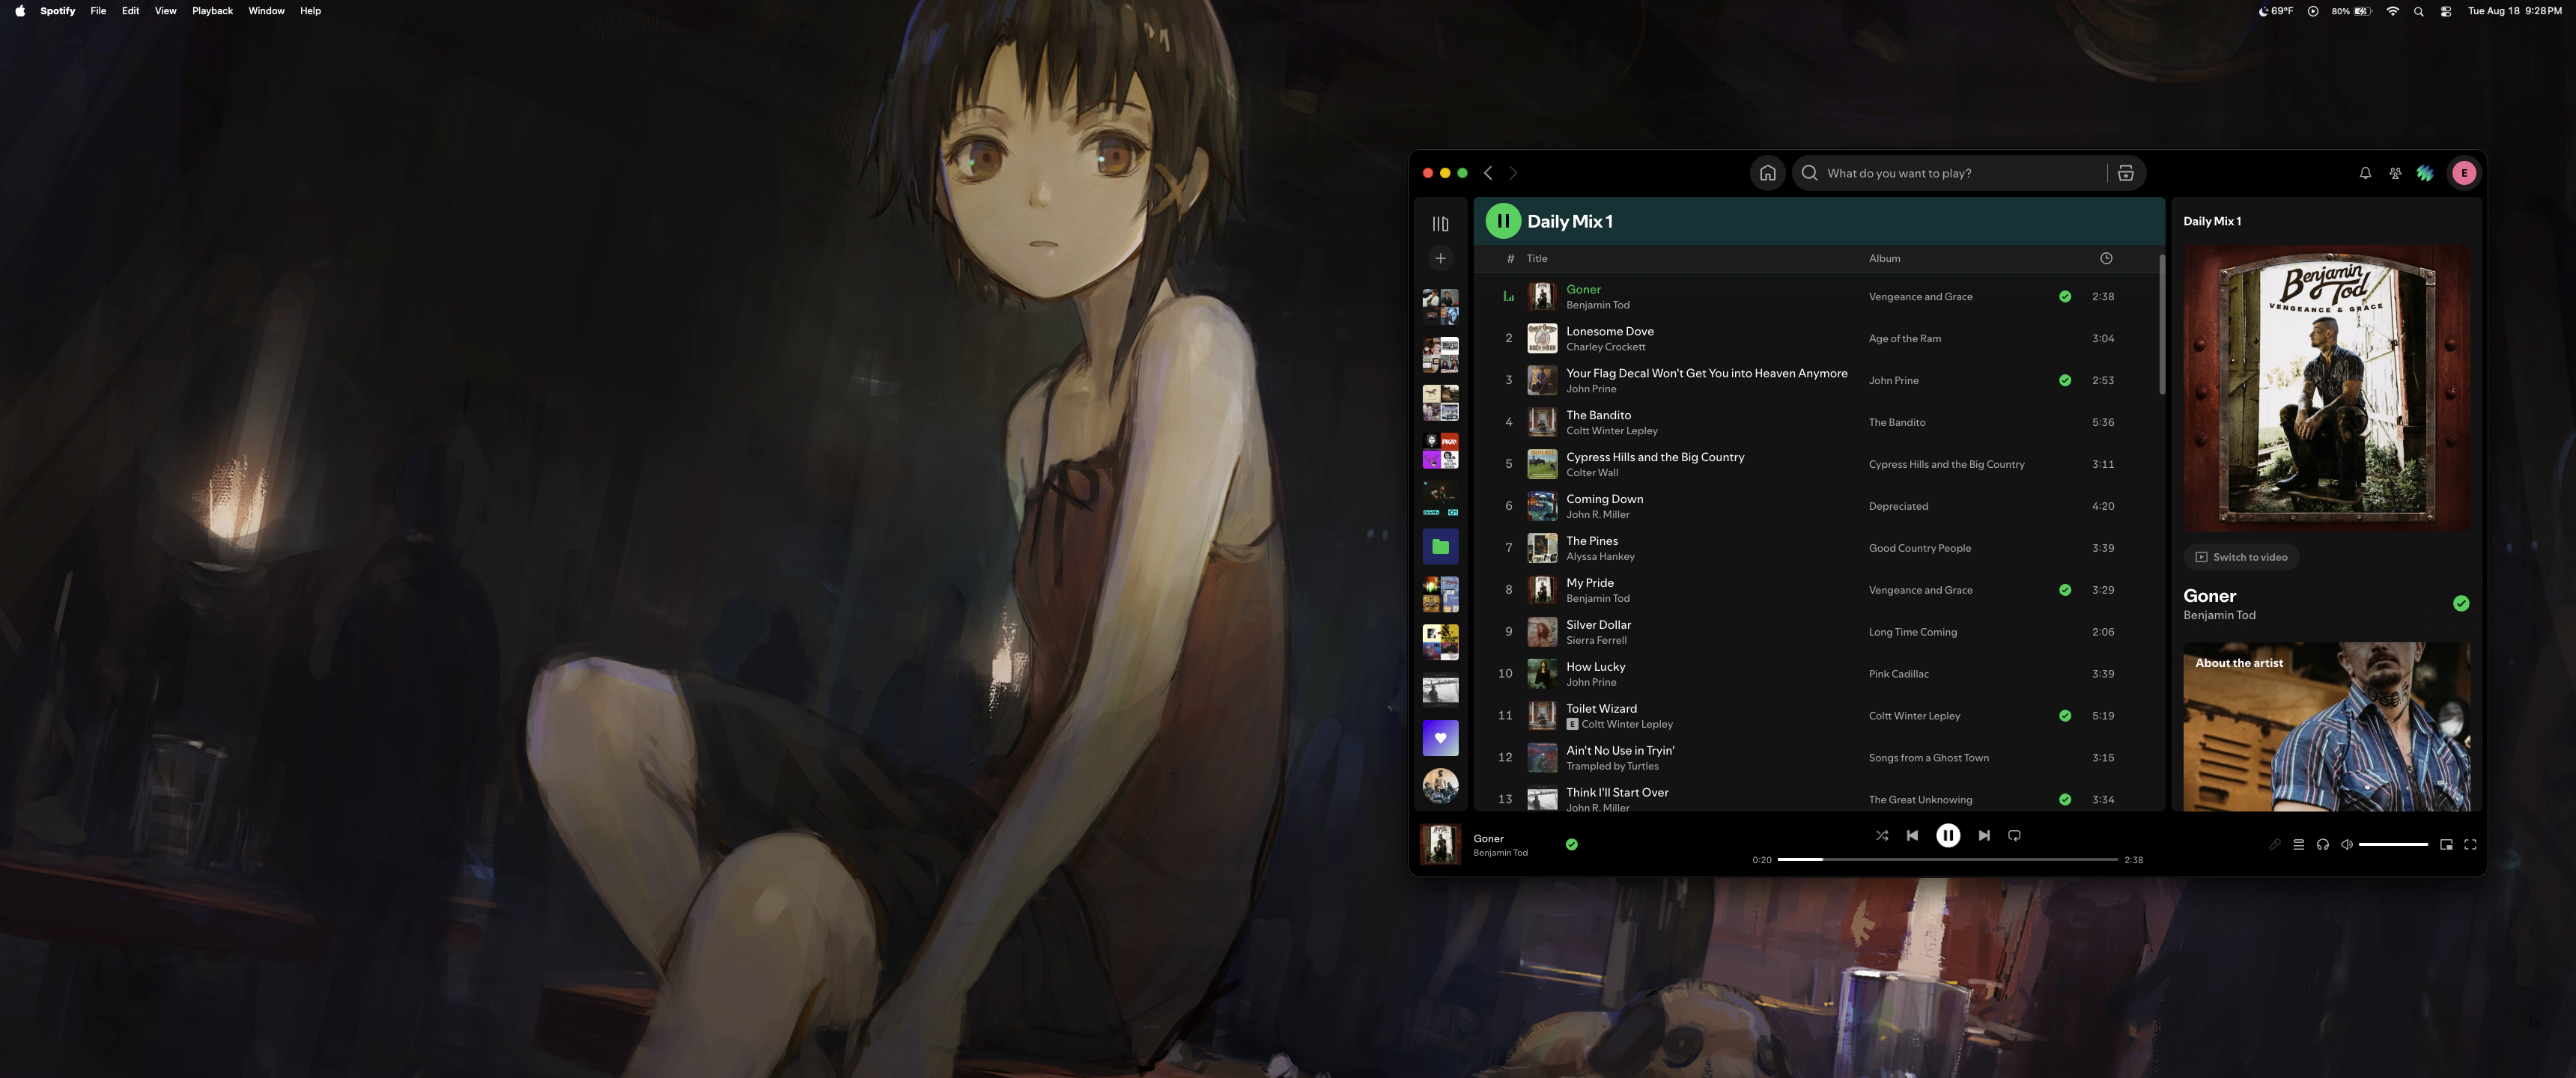Open the Help menu
Image resolution: width=2576 pixels, height=1078 pixels.
pos(310,11)
